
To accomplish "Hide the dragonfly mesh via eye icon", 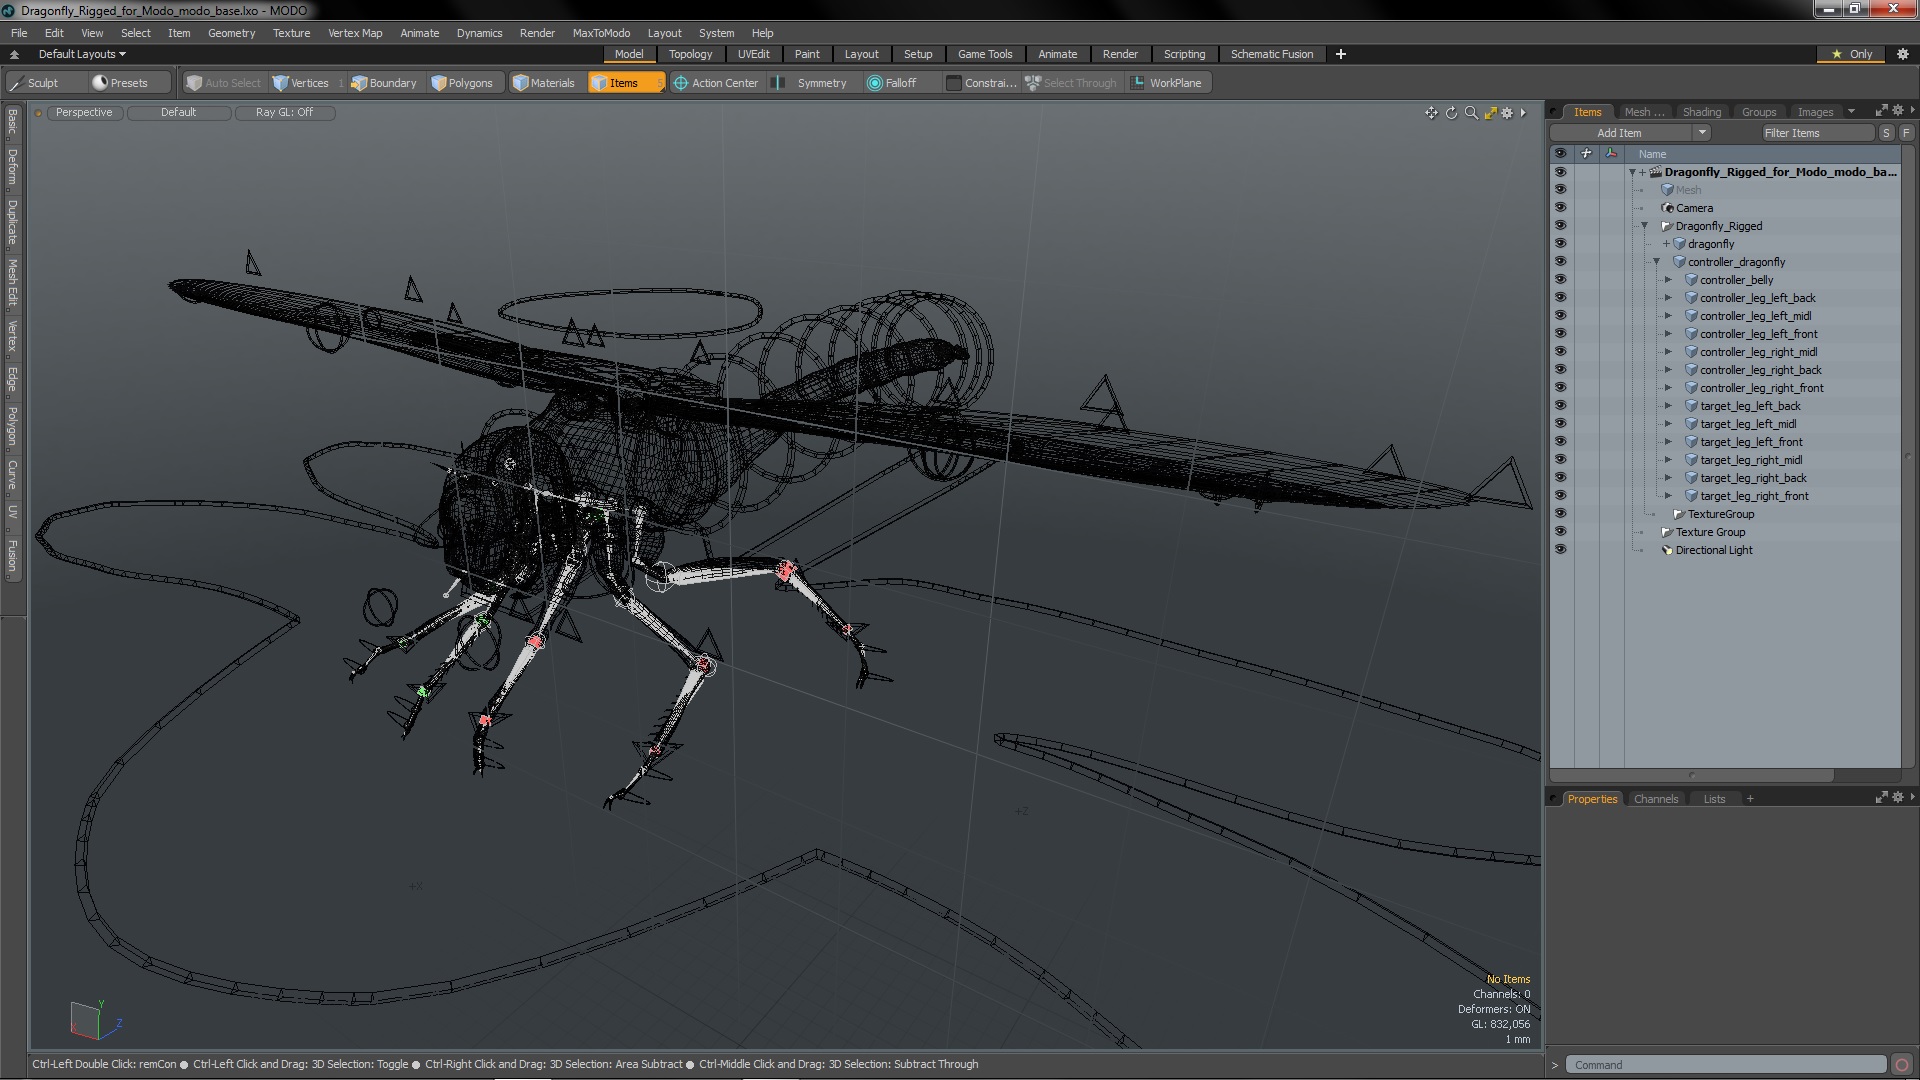I will 1560,244.
